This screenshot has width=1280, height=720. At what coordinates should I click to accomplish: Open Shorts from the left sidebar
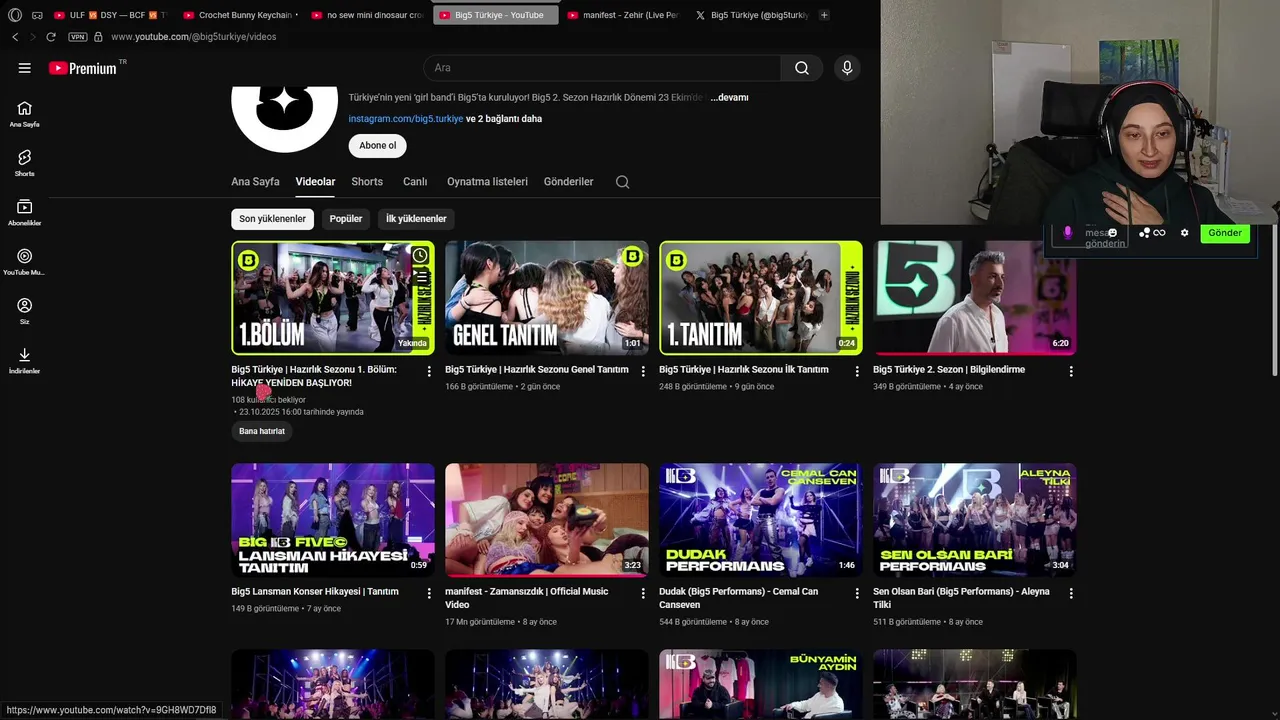pyautogui.click(x=24, y=163)
